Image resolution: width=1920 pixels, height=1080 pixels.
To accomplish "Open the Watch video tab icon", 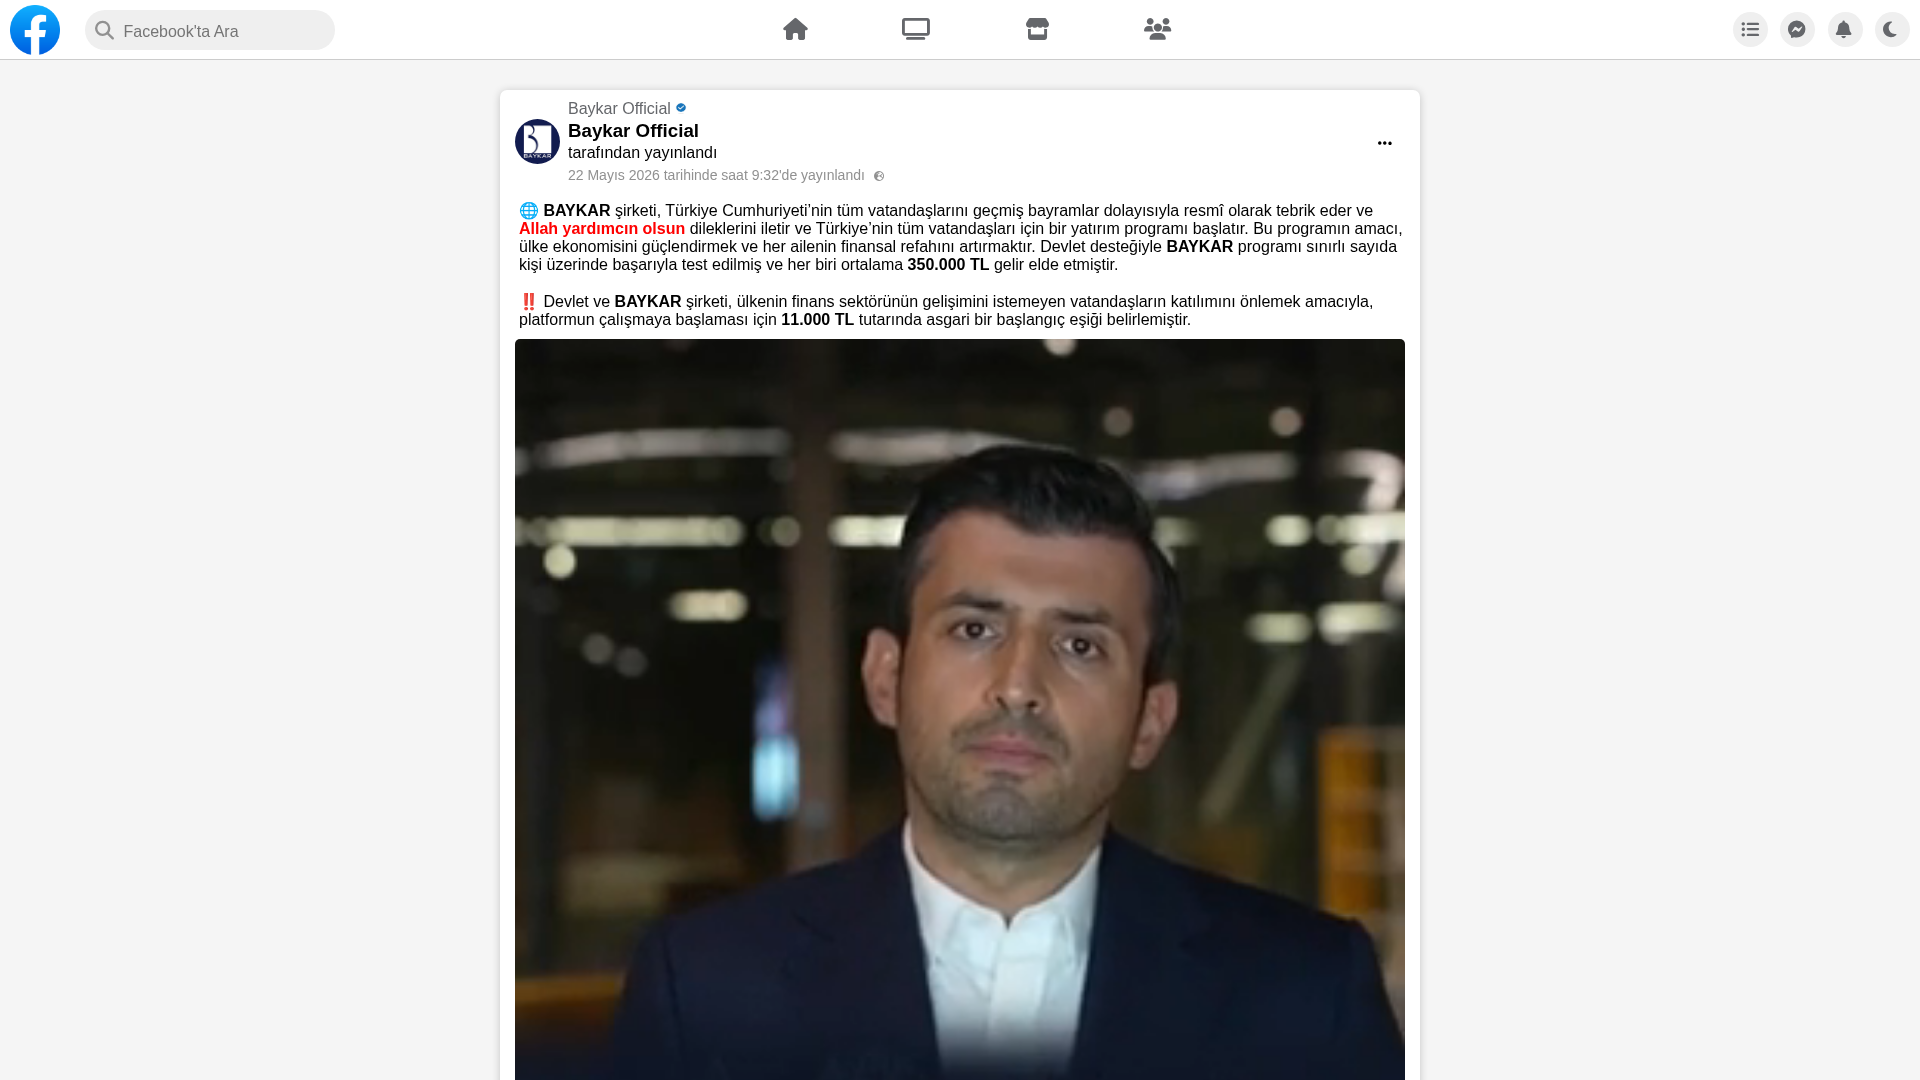I will point(916,29).
